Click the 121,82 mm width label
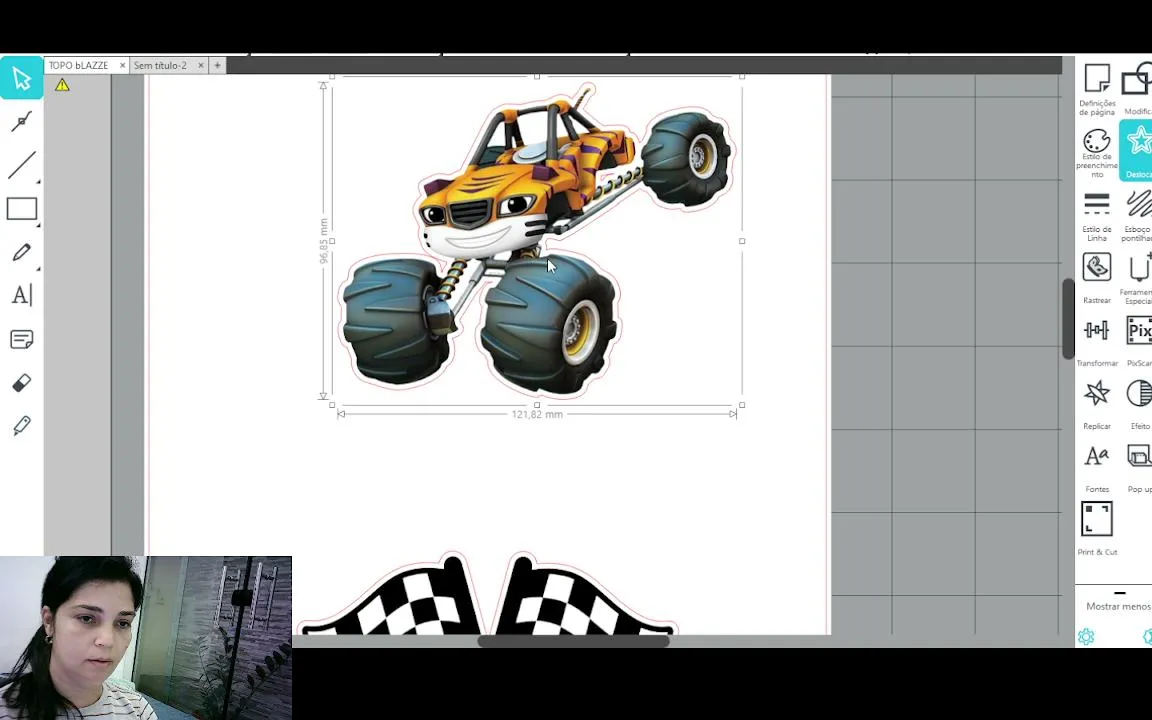Image resolution: width=1152 pixels, height=720 pixels. (x=537, y=414)
